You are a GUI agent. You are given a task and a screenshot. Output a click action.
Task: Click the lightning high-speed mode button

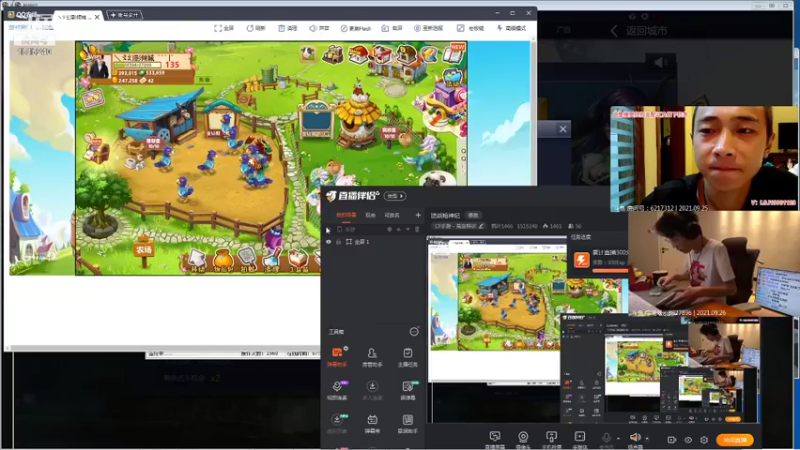click(x=511, y=28)
